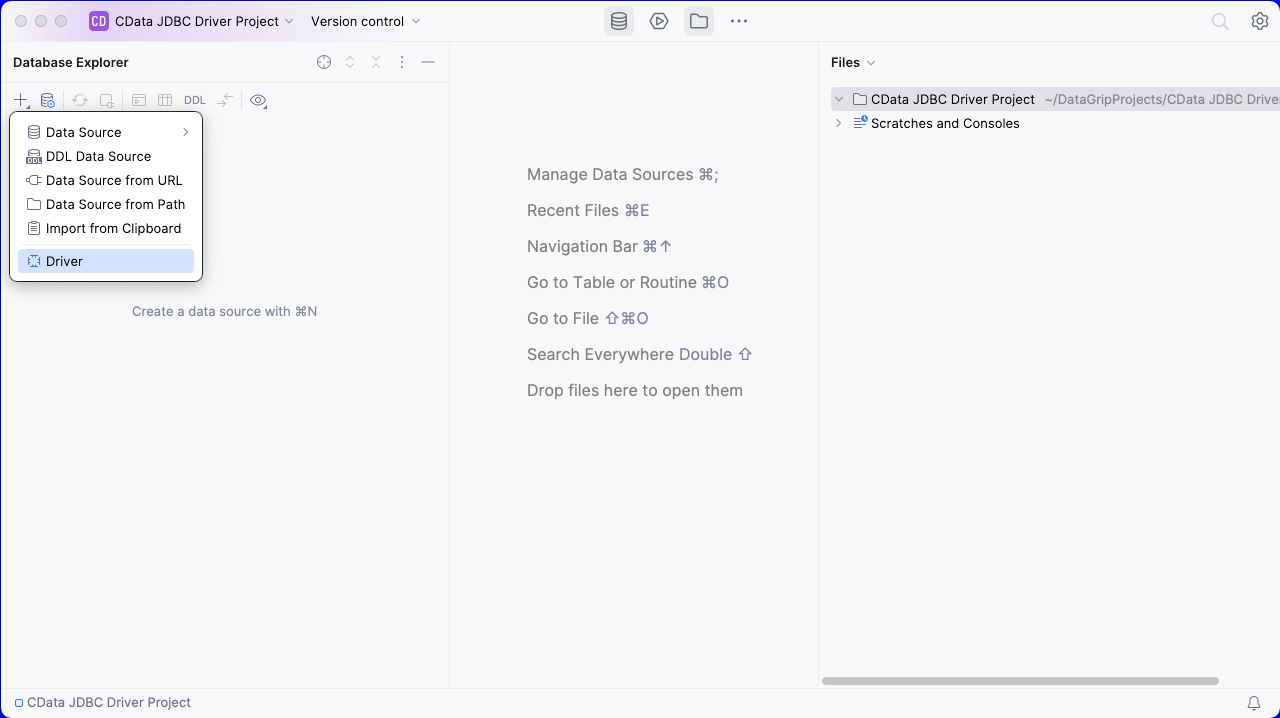
Task: Collapse the CData JDBC Driver Project folder node
Action: pyautogui.click(x=839, y=99)
